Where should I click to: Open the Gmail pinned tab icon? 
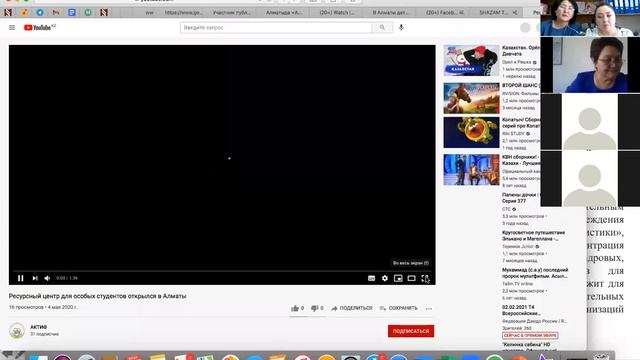coord(56,13)
